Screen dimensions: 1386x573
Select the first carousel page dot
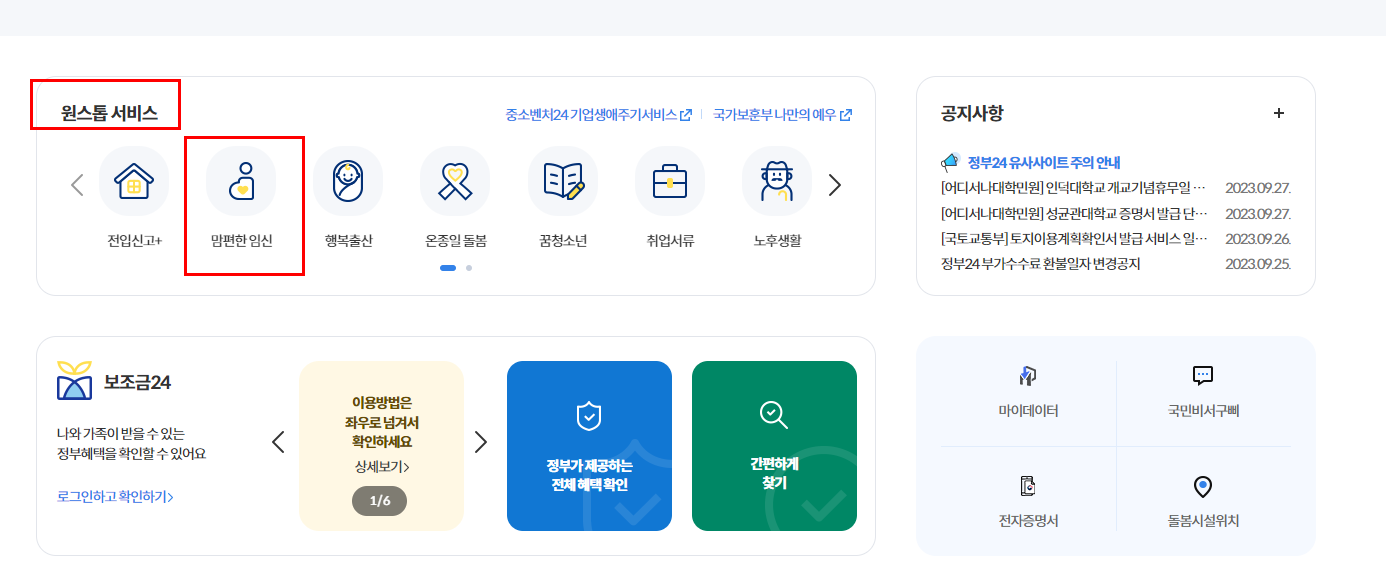[448, 268]
